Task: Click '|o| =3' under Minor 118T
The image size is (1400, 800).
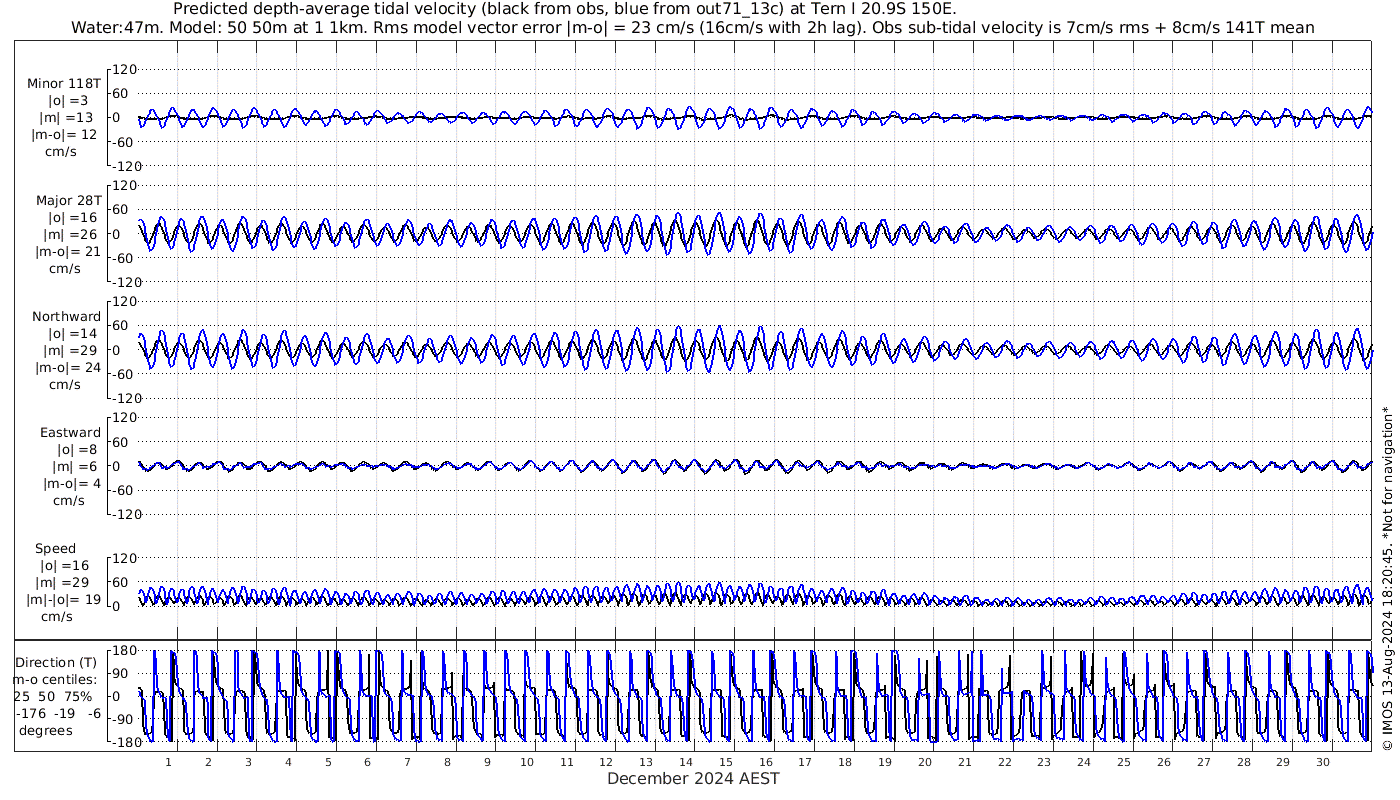Action: tap(69, 101)
